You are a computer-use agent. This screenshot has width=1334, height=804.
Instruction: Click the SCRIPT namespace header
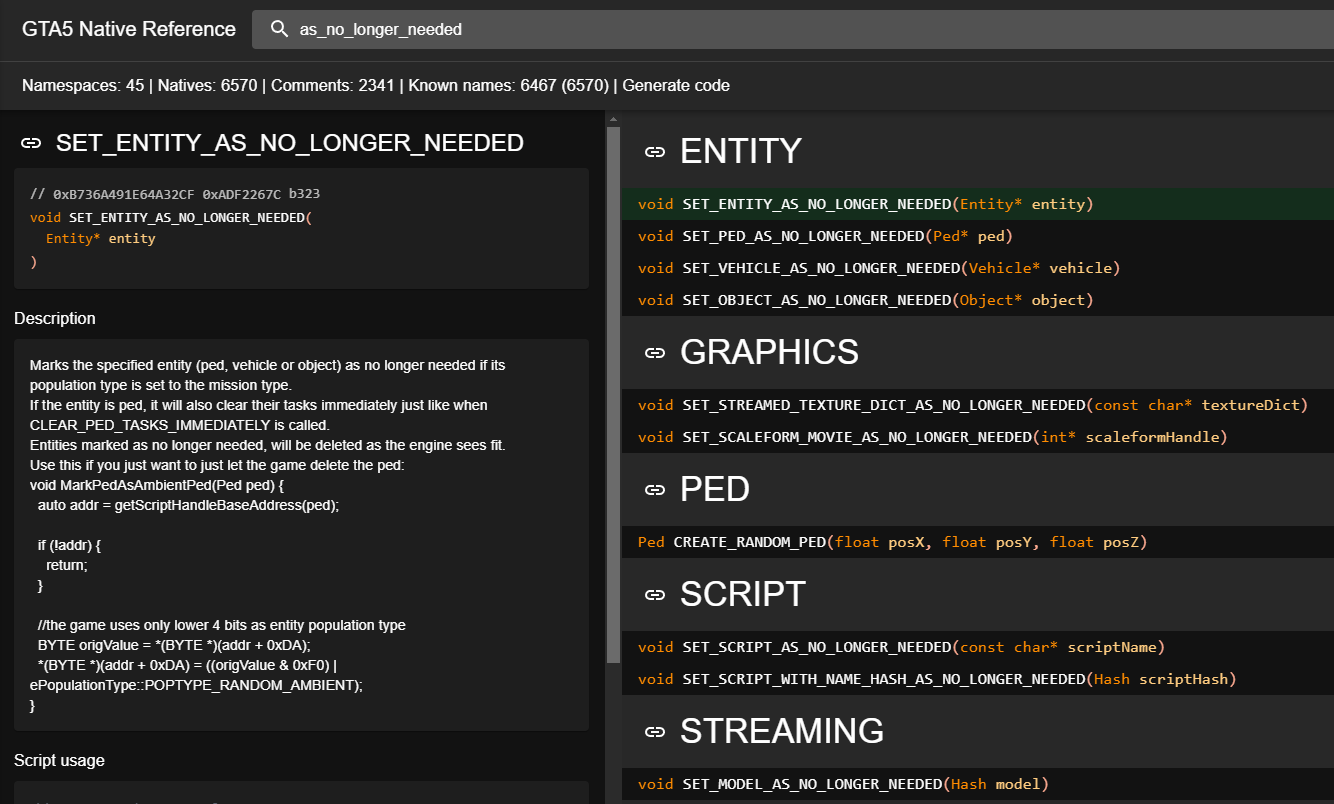[743, 594]
